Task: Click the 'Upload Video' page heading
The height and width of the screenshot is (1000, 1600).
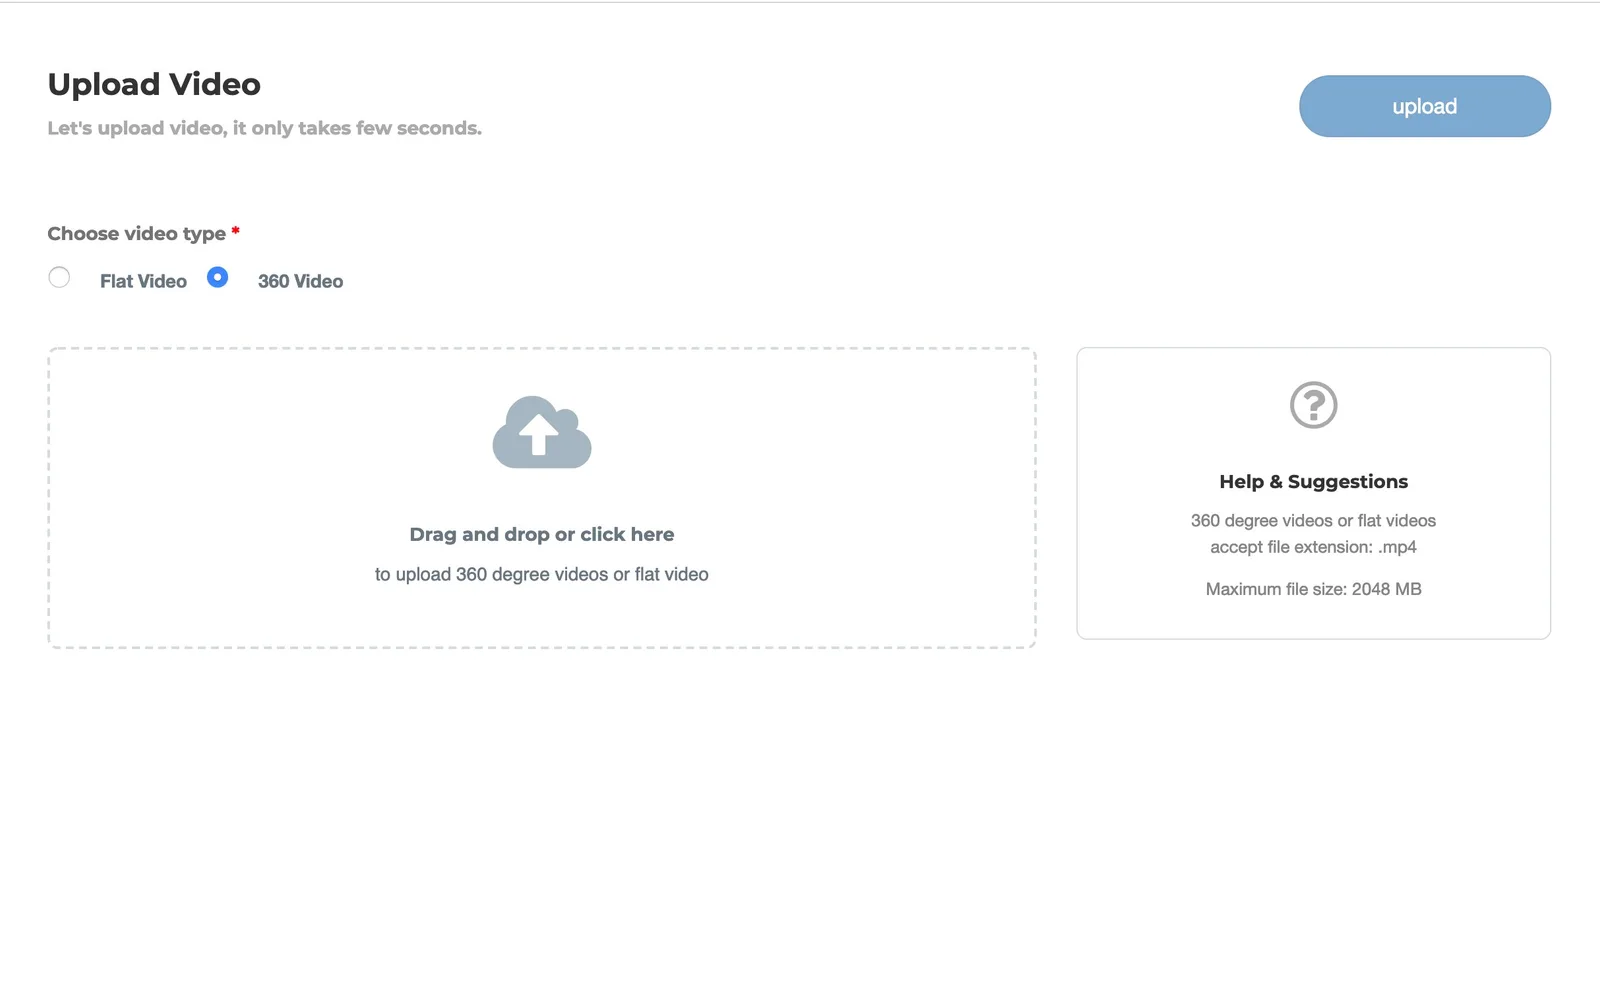Action: click(x=154, y=84)
